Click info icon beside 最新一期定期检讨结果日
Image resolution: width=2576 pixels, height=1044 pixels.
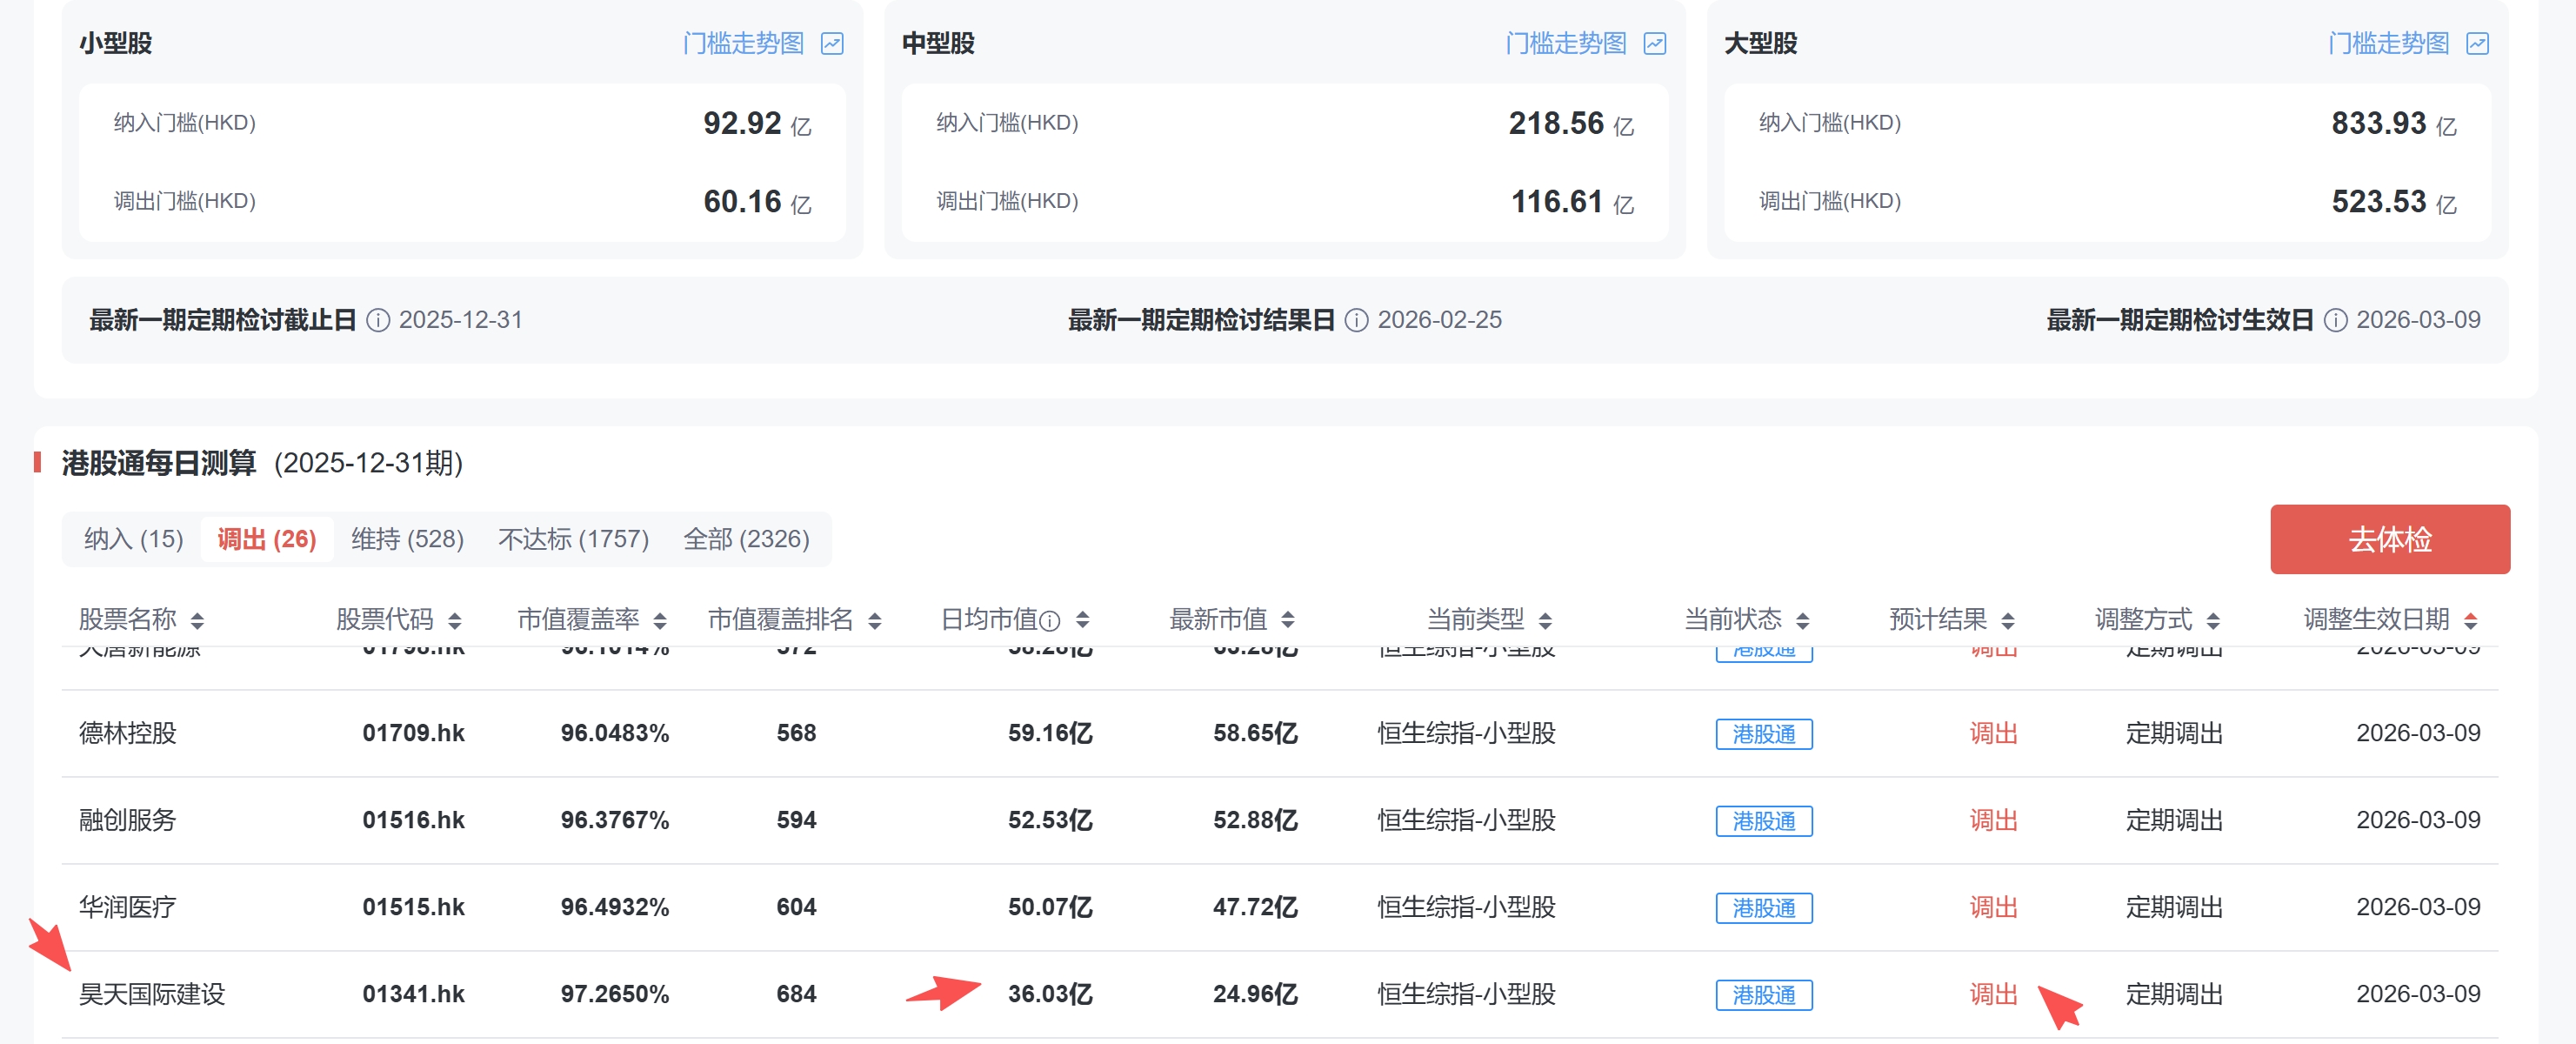pos(1356,321)
